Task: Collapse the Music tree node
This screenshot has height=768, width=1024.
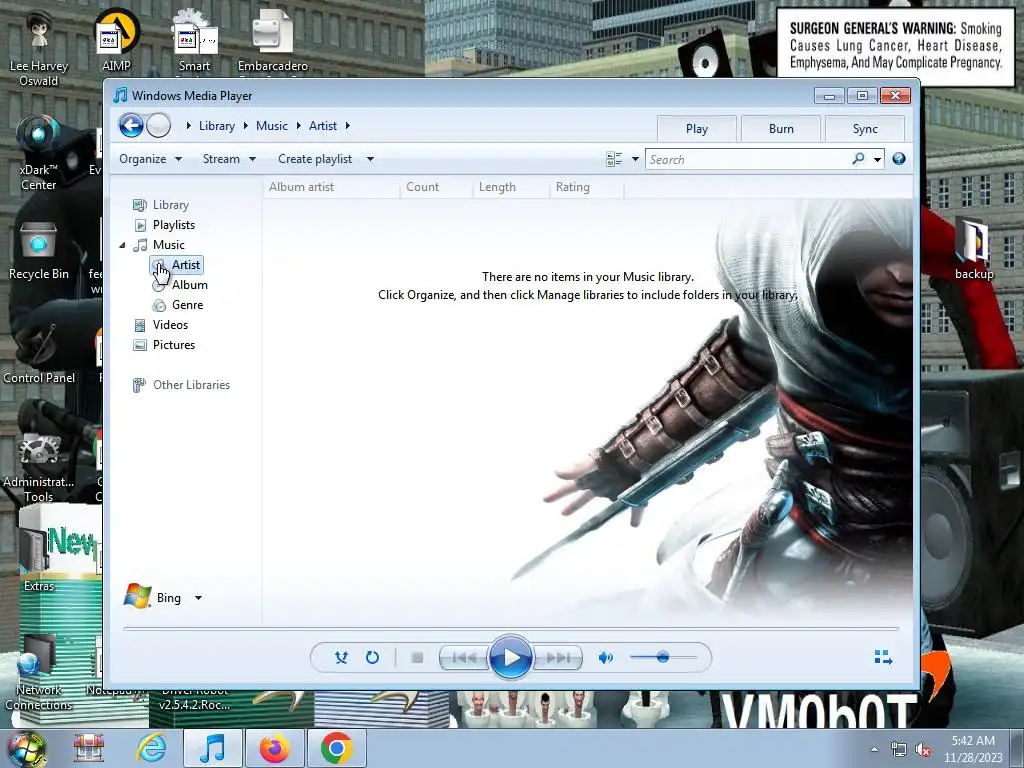Action: click(x=122, y=245)
